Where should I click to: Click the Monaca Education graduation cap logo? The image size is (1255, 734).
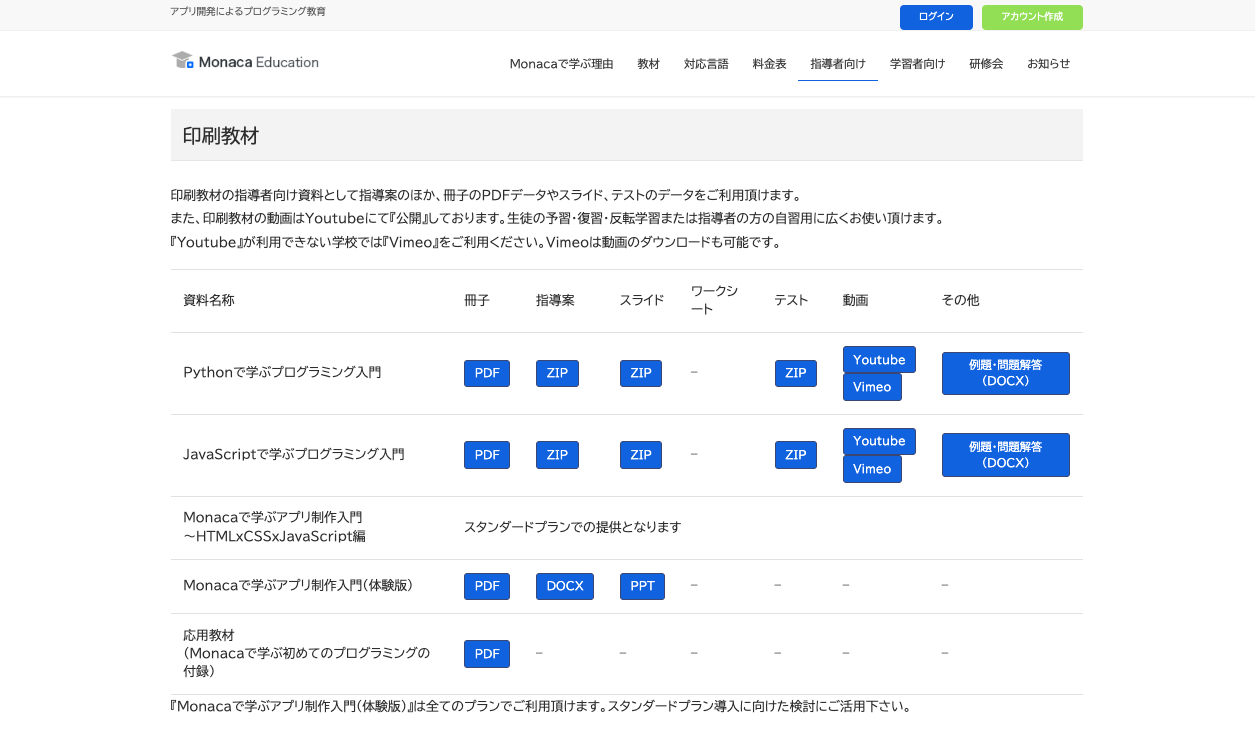coord(183,61)
